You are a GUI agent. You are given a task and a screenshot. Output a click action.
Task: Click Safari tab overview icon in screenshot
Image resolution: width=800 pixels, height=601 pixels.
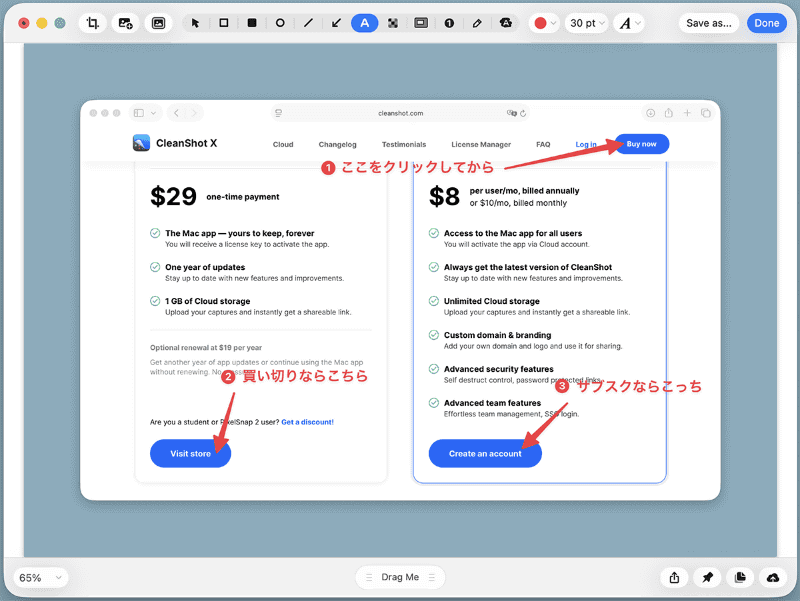click(706, 113)
